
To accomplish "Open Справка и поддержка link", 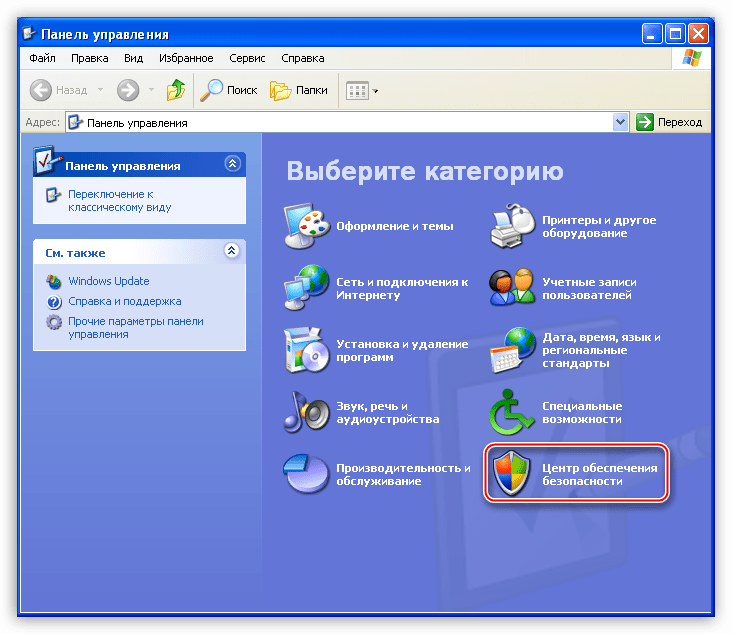I will 125,302.
